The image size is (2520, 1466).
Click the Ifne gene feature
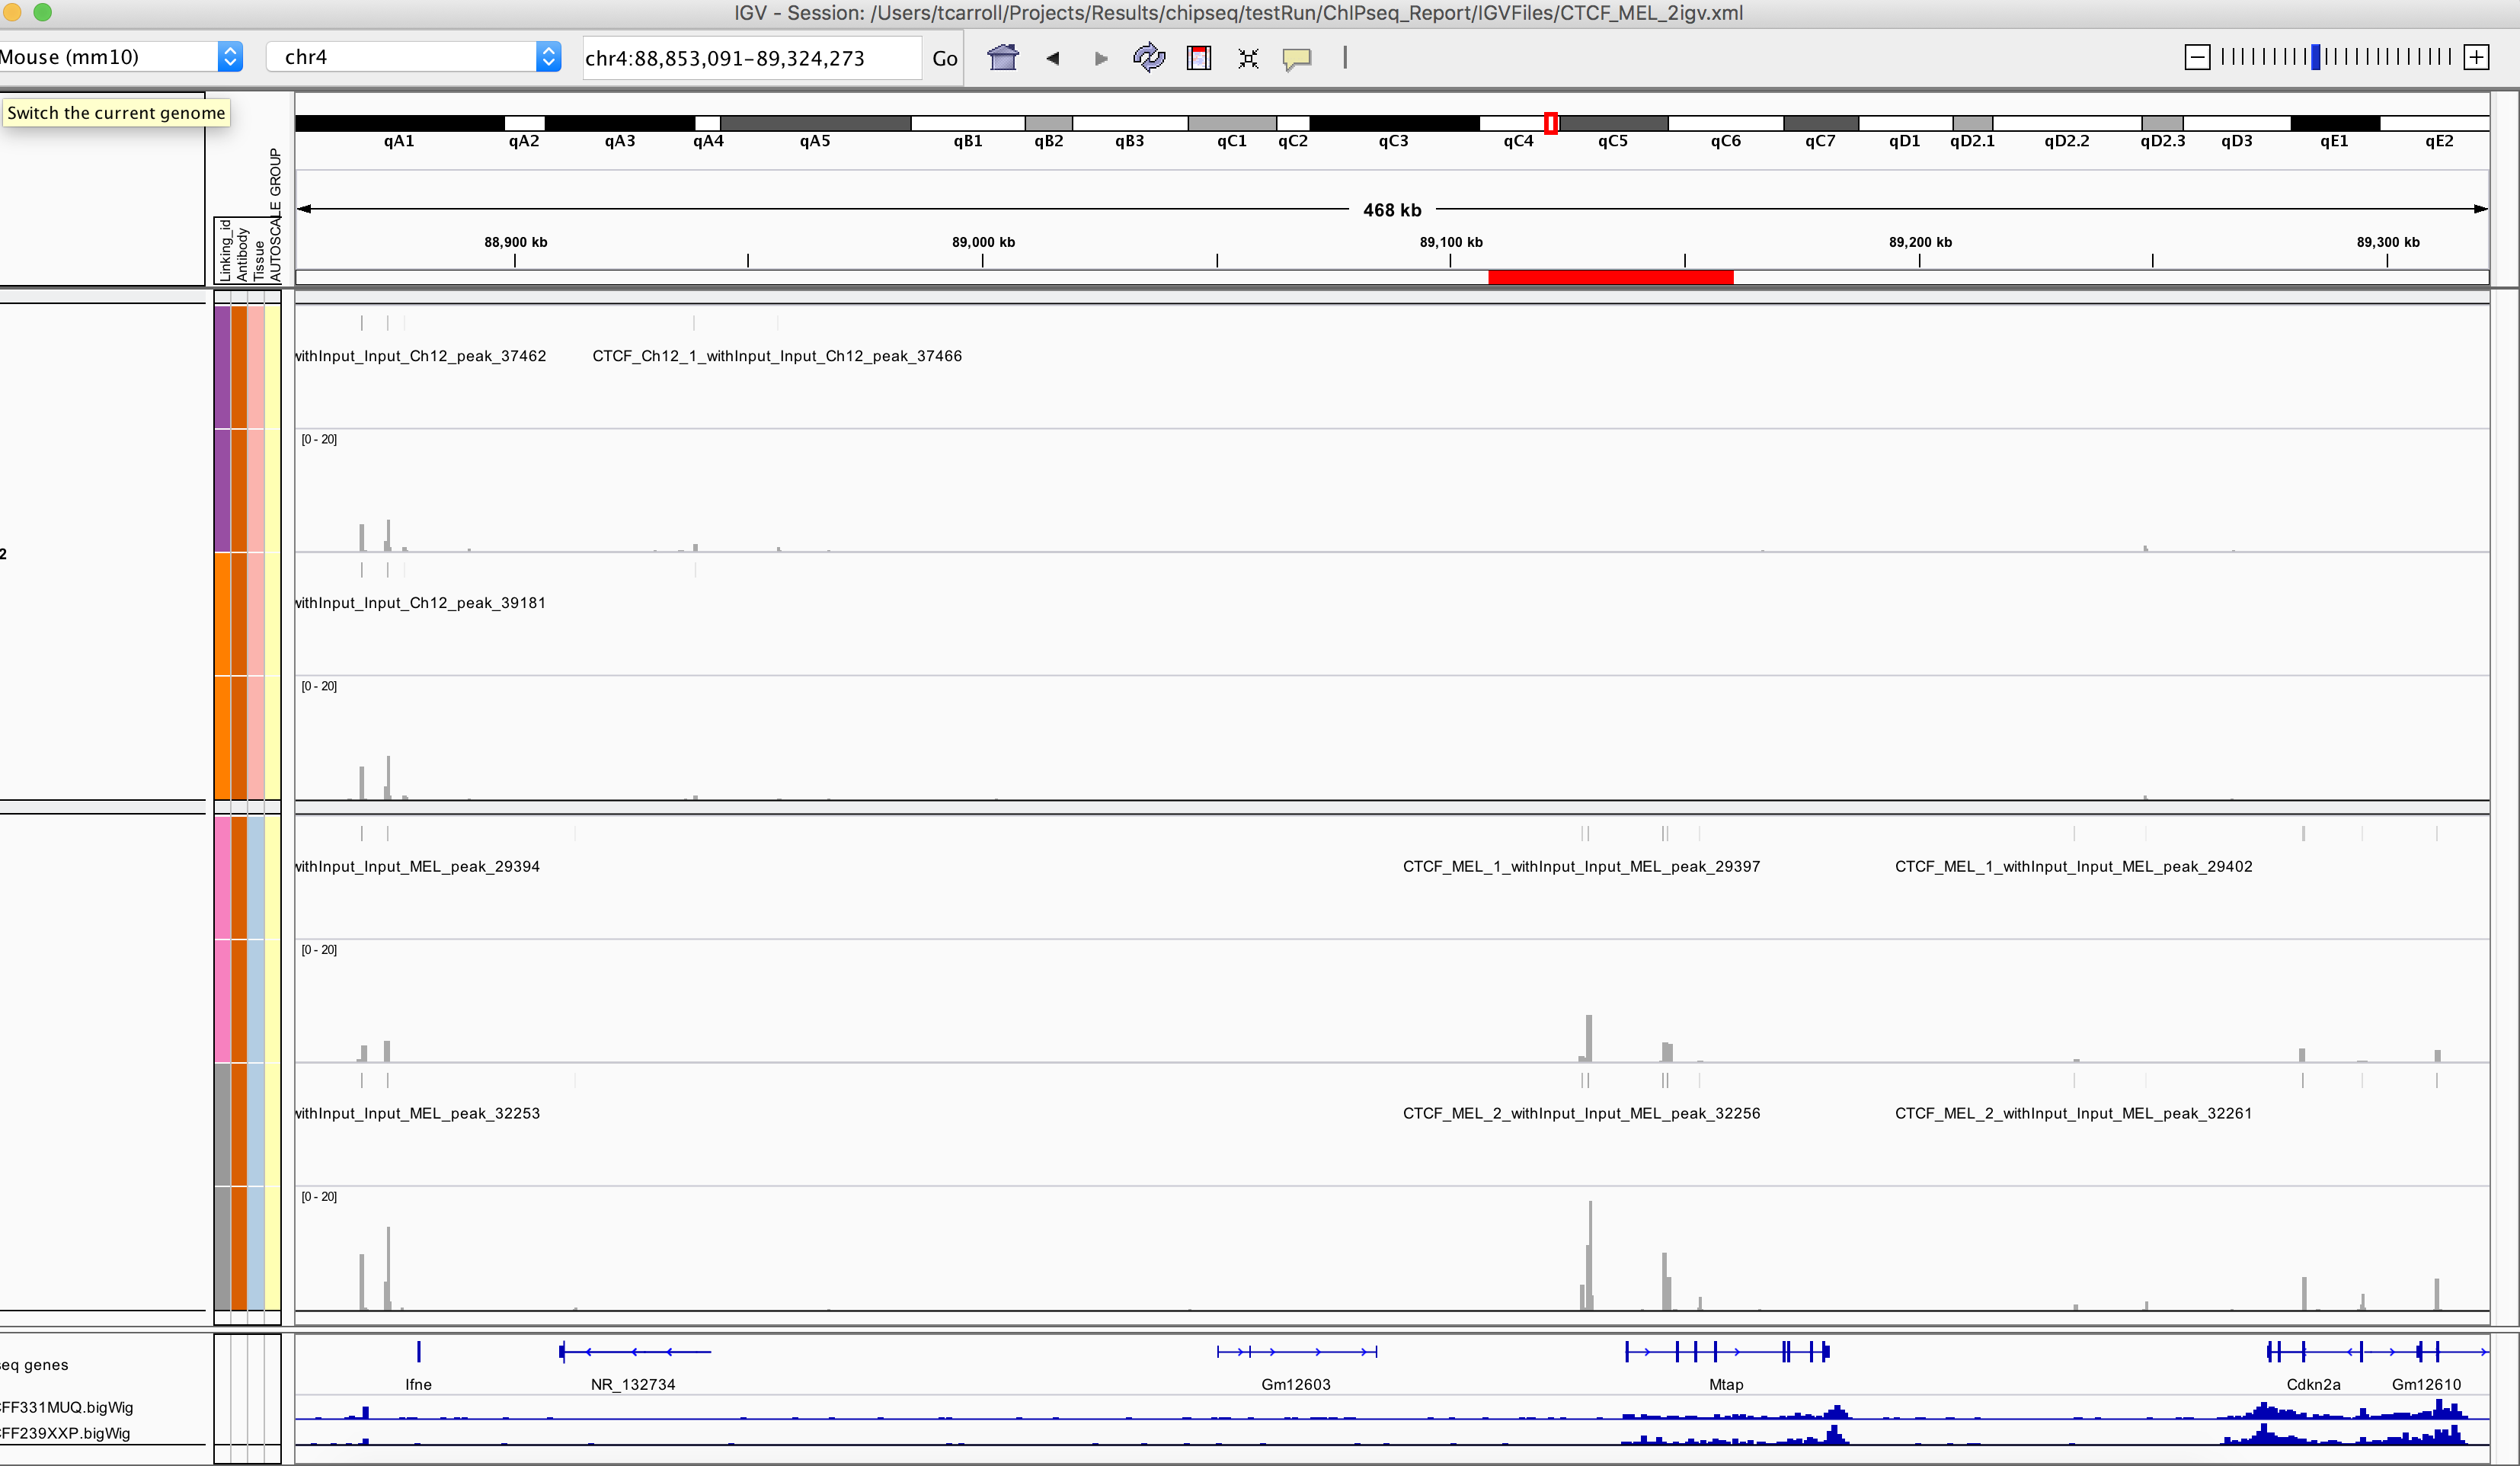coord(418,1352)
